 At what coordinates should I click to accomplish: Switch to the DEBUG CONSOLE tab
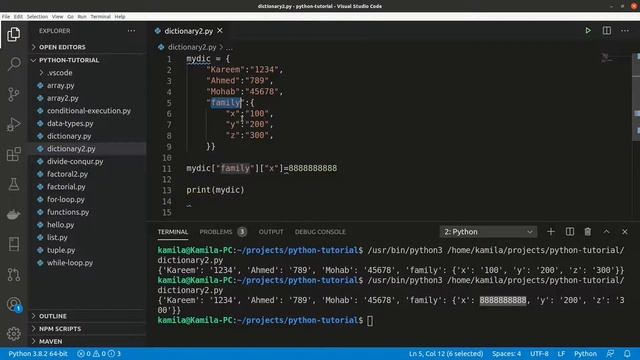click(x=320, y=231)
